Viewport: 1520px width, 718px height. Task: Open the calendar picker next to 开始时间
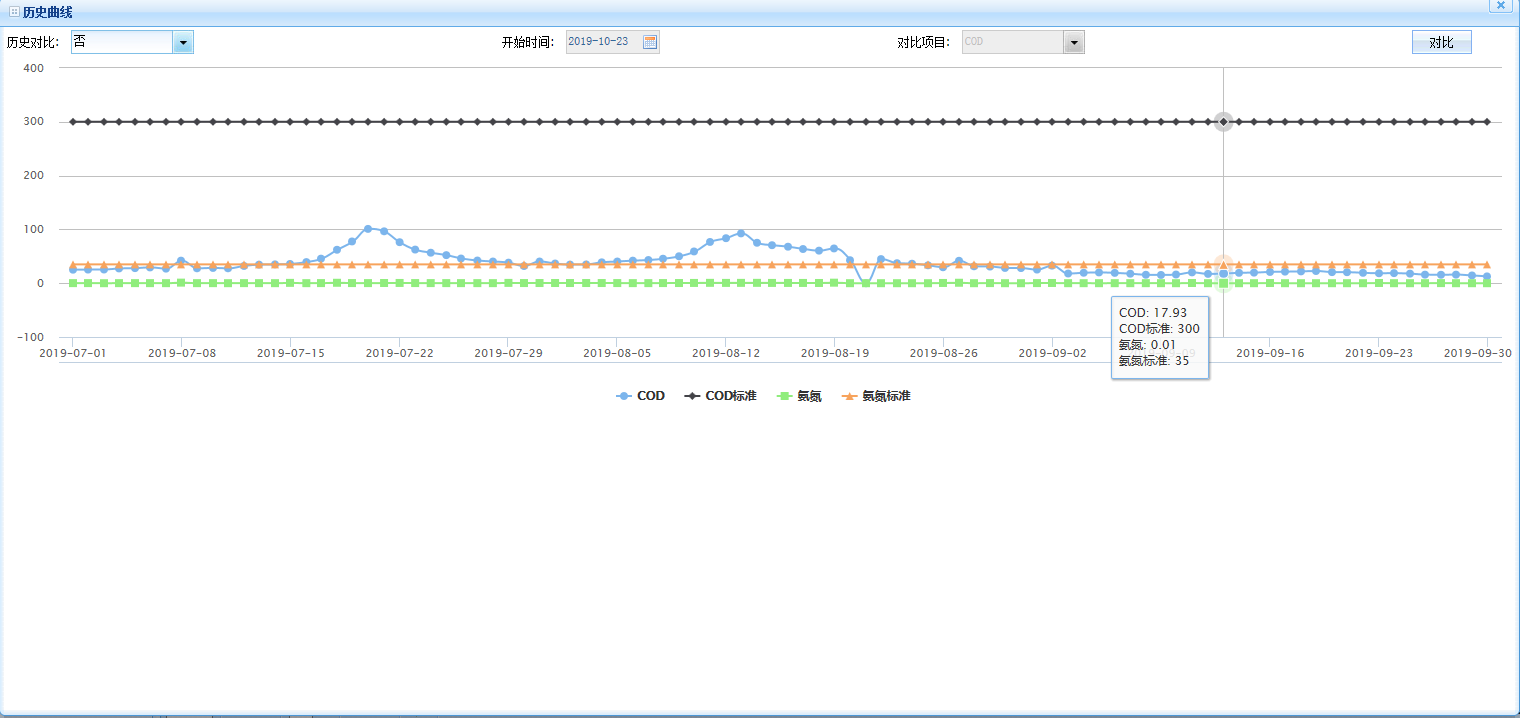pyautogui.click(x=650, y=42)
